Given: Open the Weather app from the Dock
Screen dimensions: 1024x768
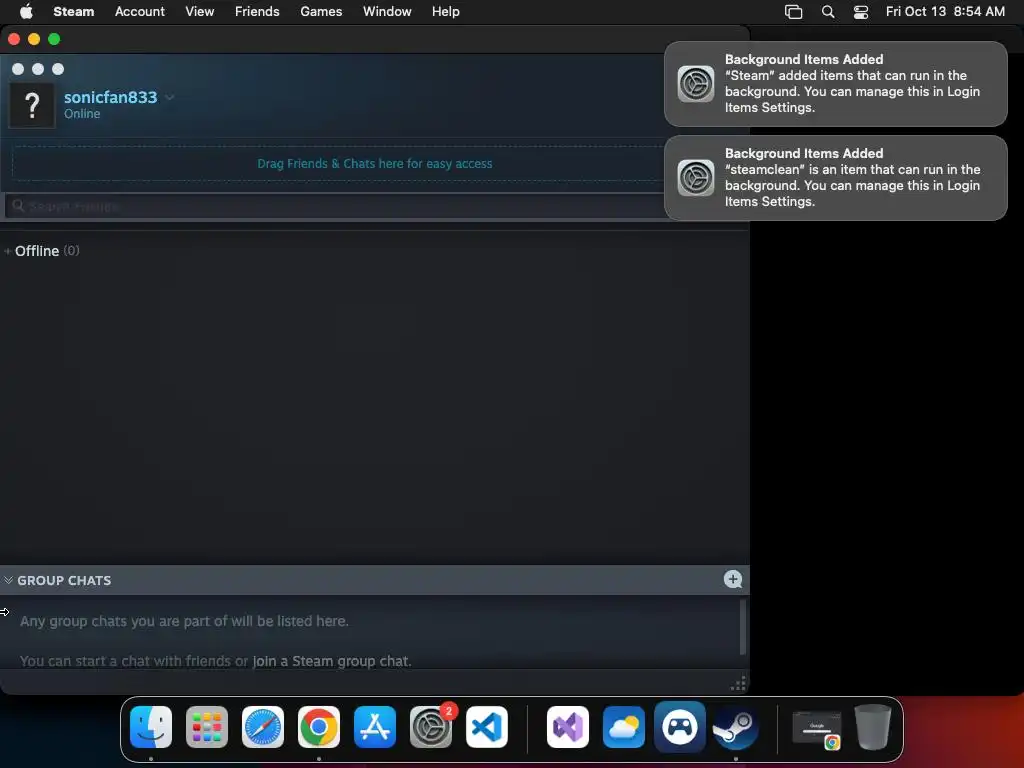Looking at the screenshot, I should (x=624, y=727).
